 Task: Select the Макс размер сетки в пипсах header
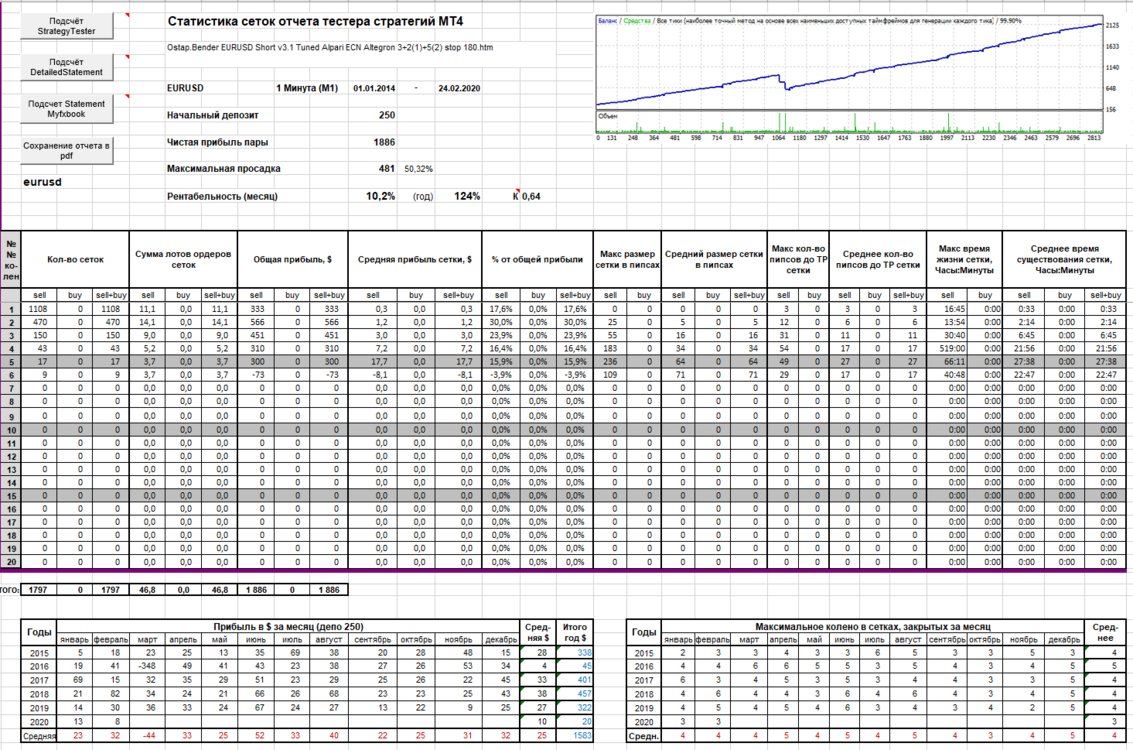point(627,259)
